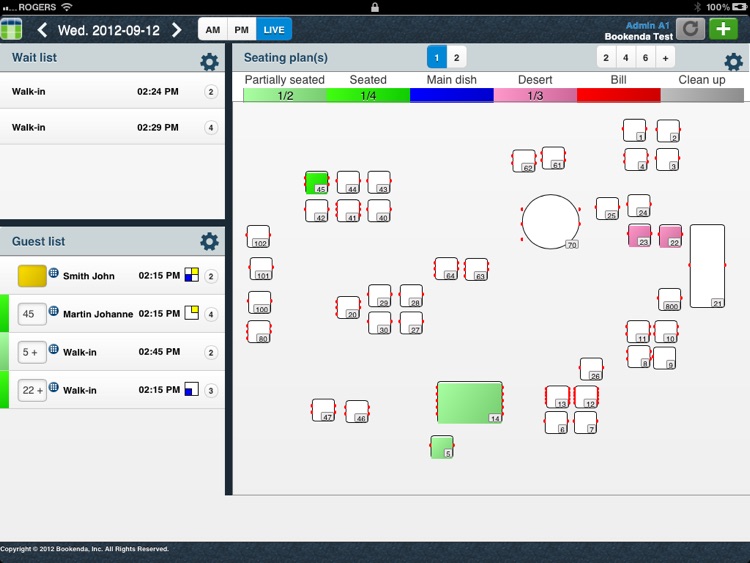
Task: Select table 40
Action: tap(379, 211)
